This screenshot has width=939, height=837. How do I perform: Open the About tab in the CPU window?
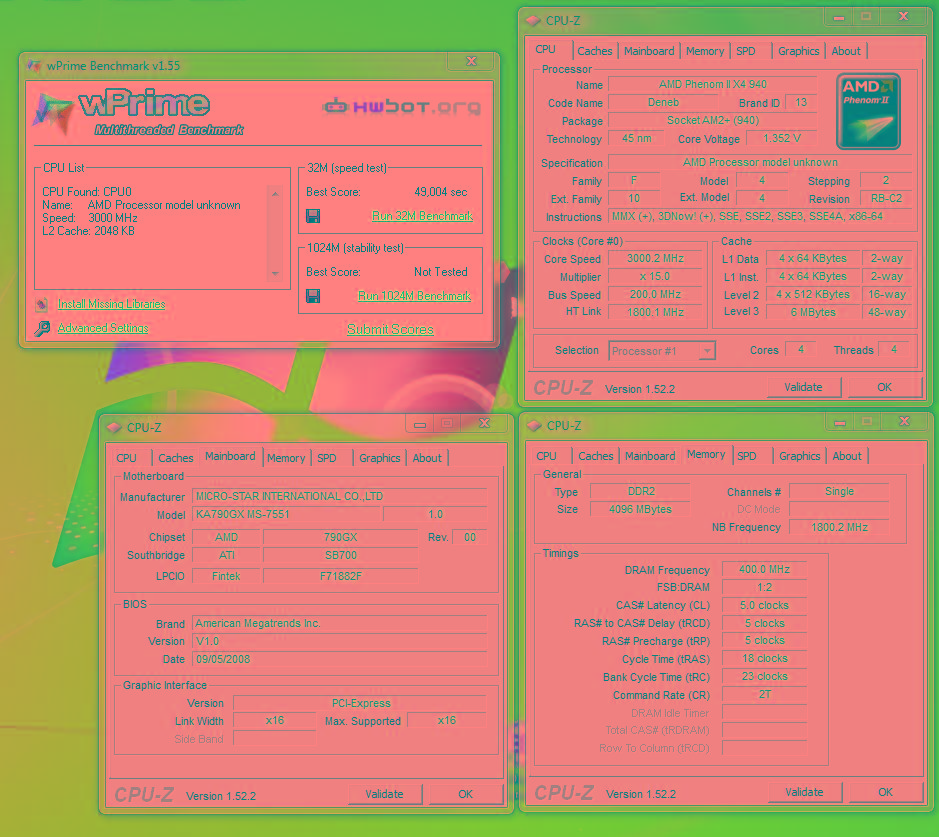click(846, 51)
